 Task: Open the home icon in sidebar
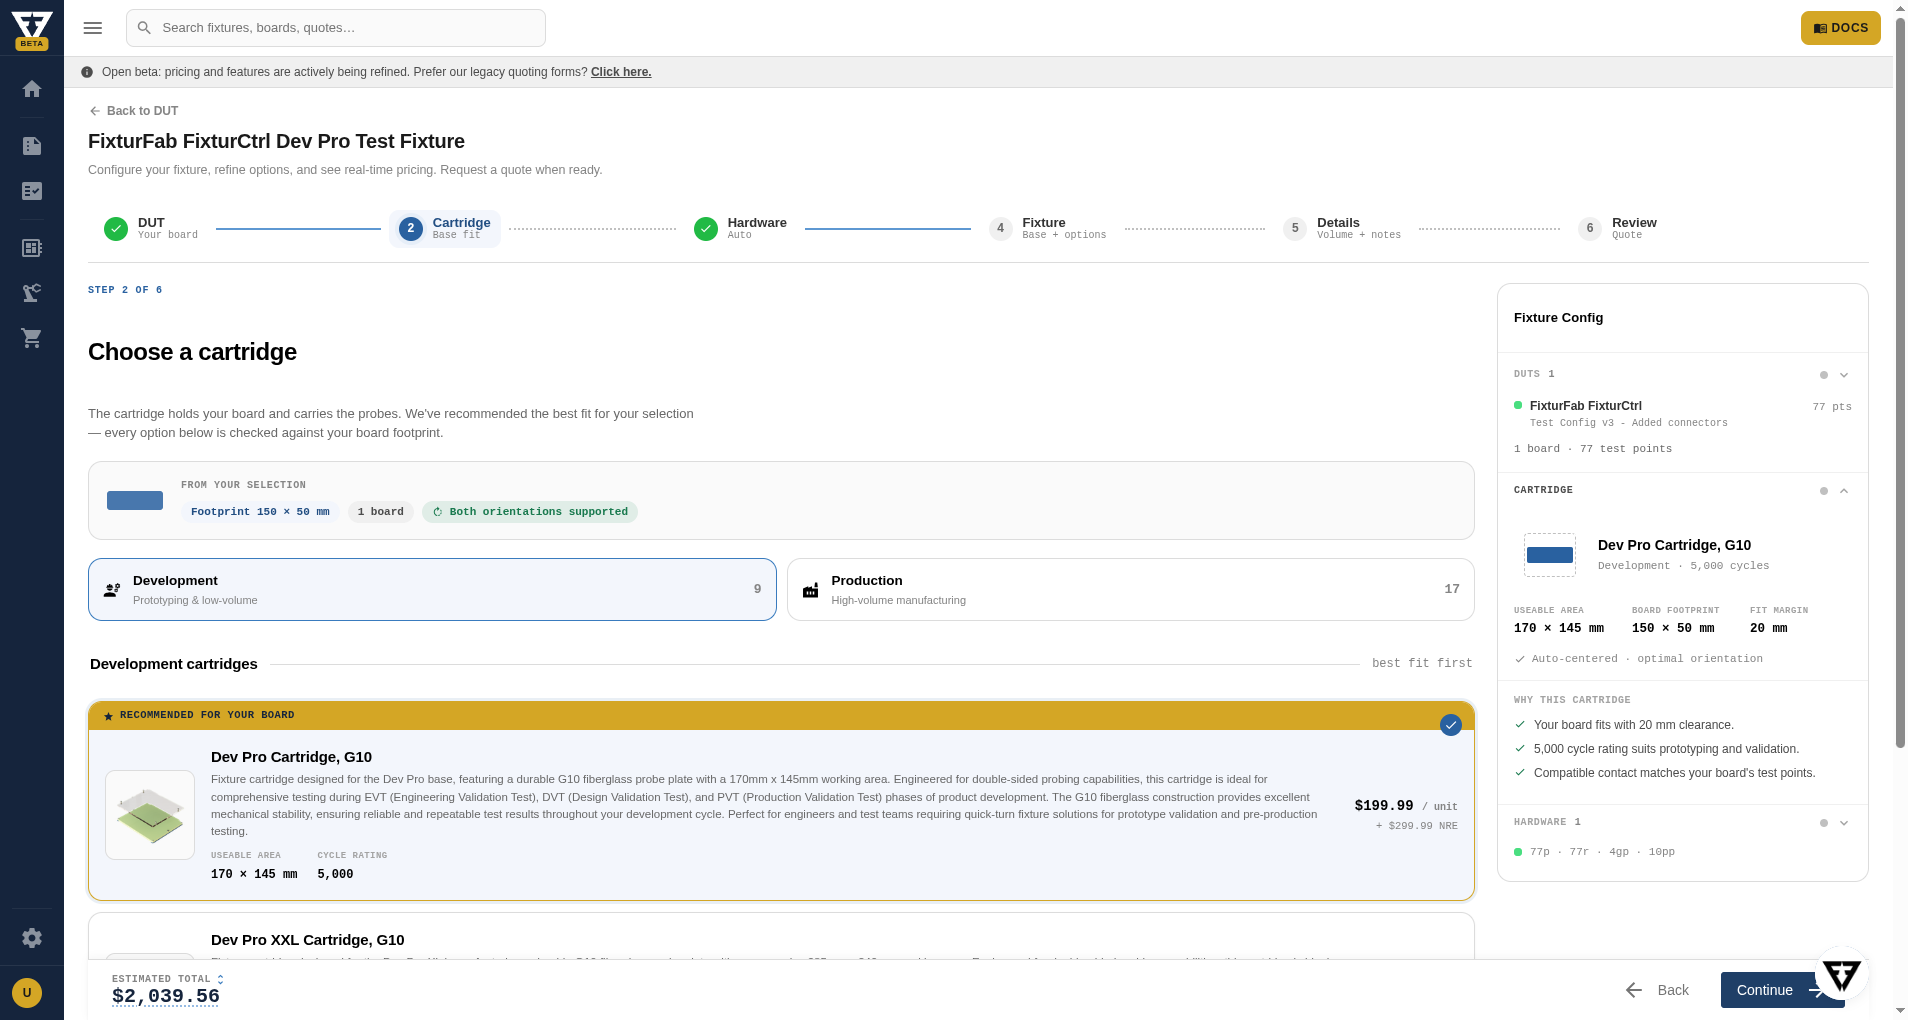coord(32,89)
